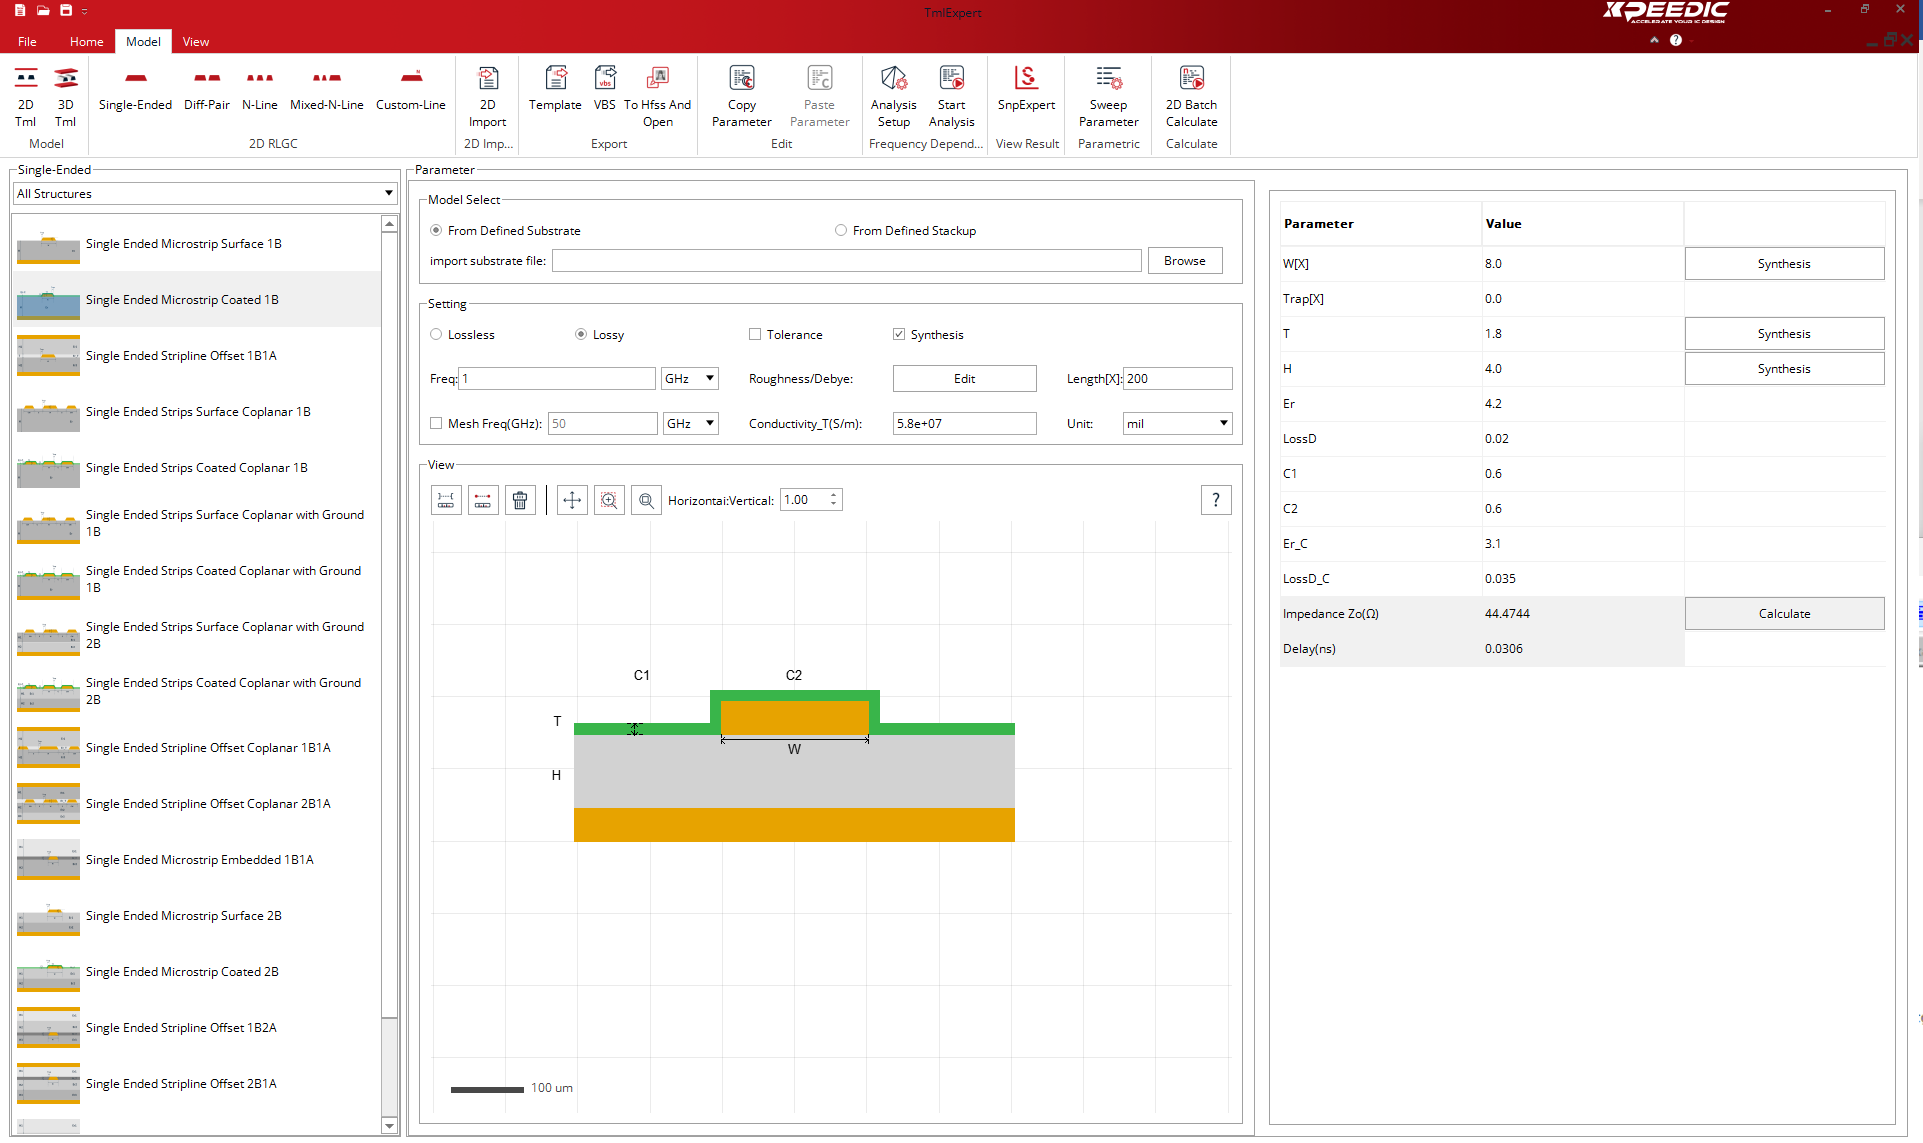Click the Template export icon

coord(555,90)
